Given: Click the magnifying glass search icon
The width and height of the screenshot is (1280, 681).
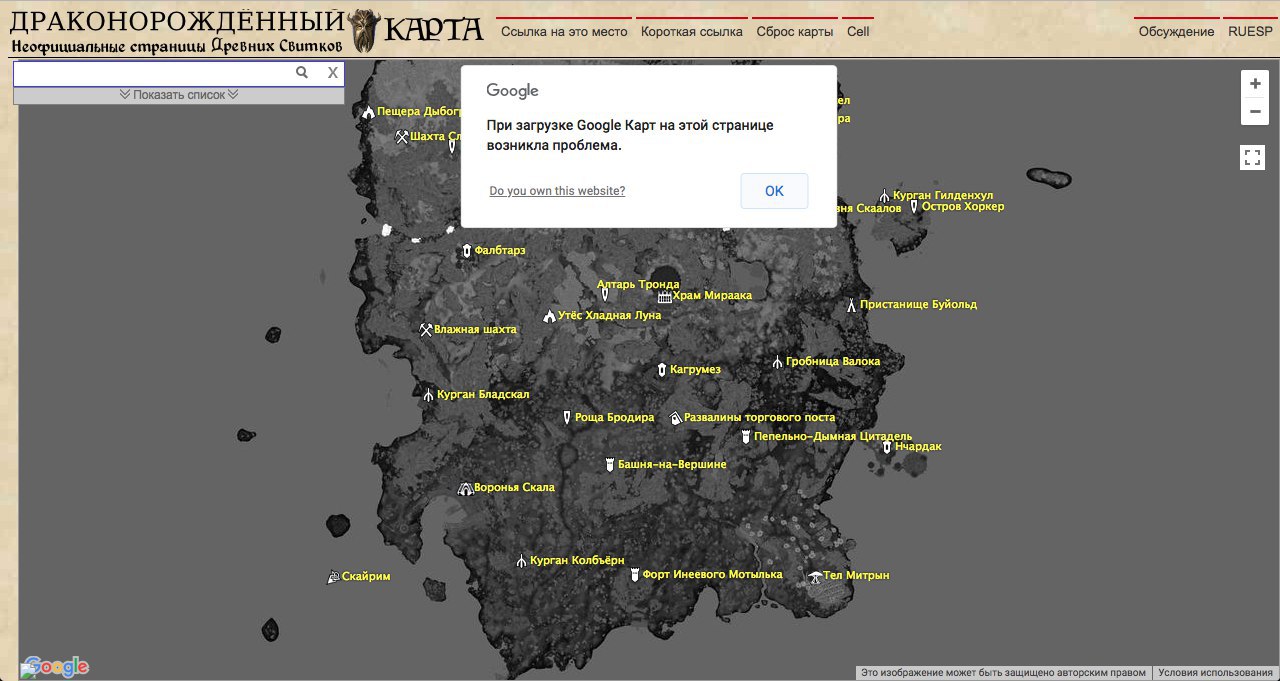Looking at the screenshot, I should (302, 73).
